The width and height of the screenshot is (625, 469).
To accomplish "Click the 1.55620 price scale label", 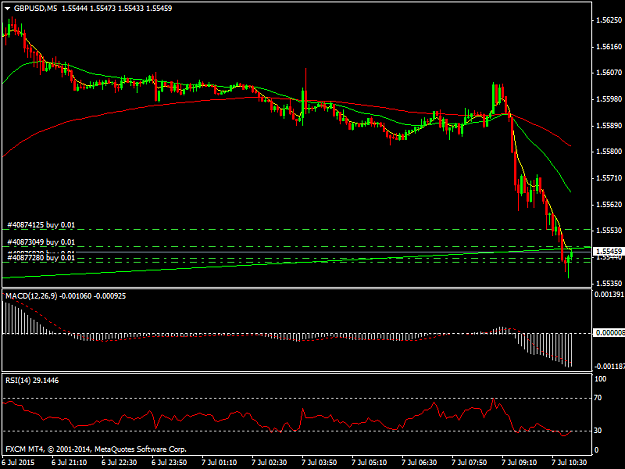I will (x=609, y=205).
